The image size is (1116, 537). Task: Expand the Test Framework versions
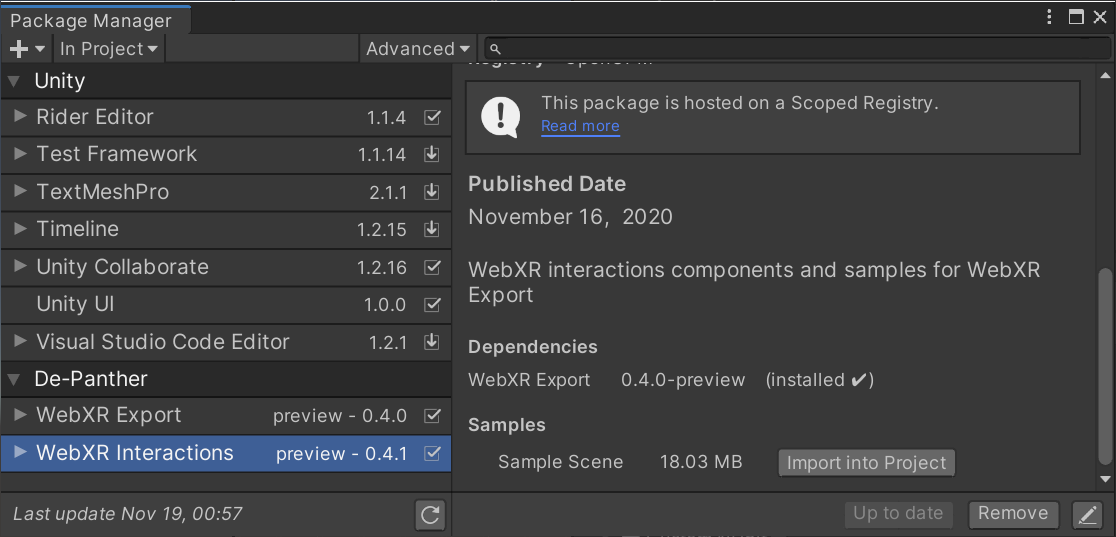pyautogui.click(x=21, y=154)
